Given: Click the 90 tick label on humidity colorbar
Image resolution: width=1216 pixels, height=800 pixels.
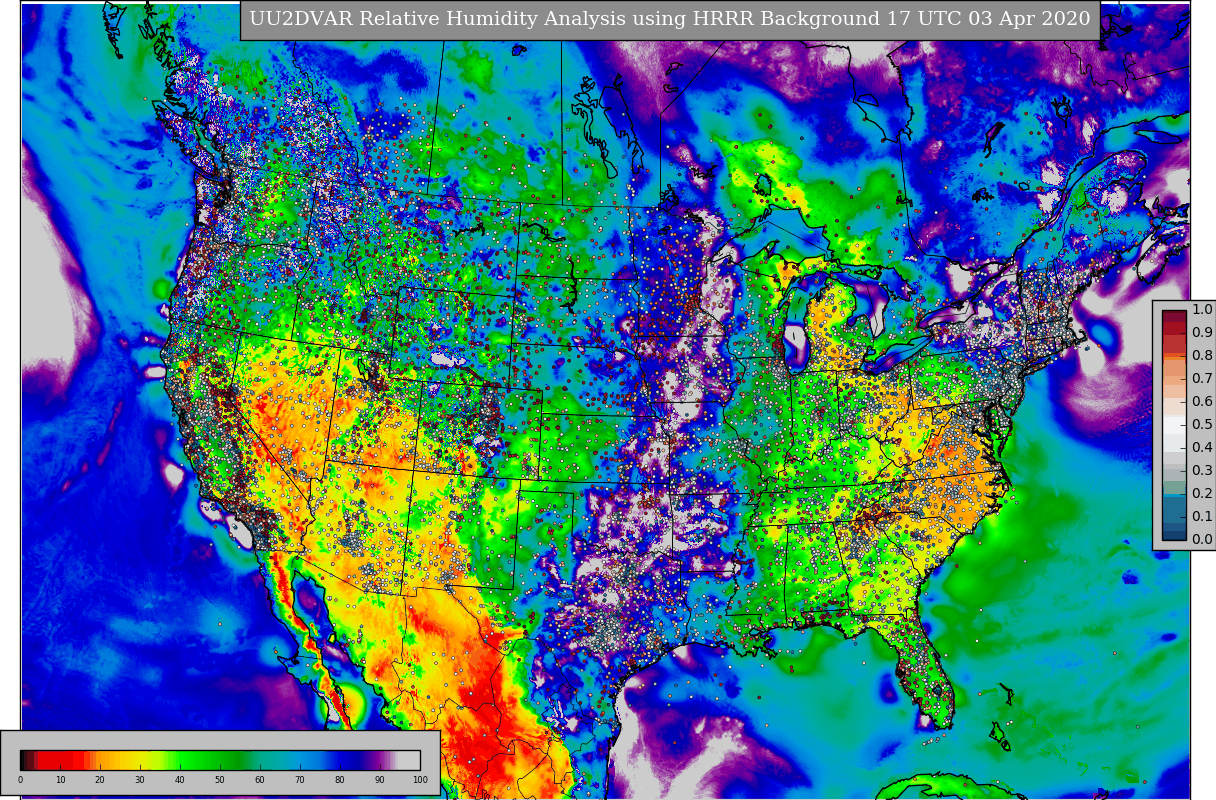Looking at the screenshot, I should 380,780.
